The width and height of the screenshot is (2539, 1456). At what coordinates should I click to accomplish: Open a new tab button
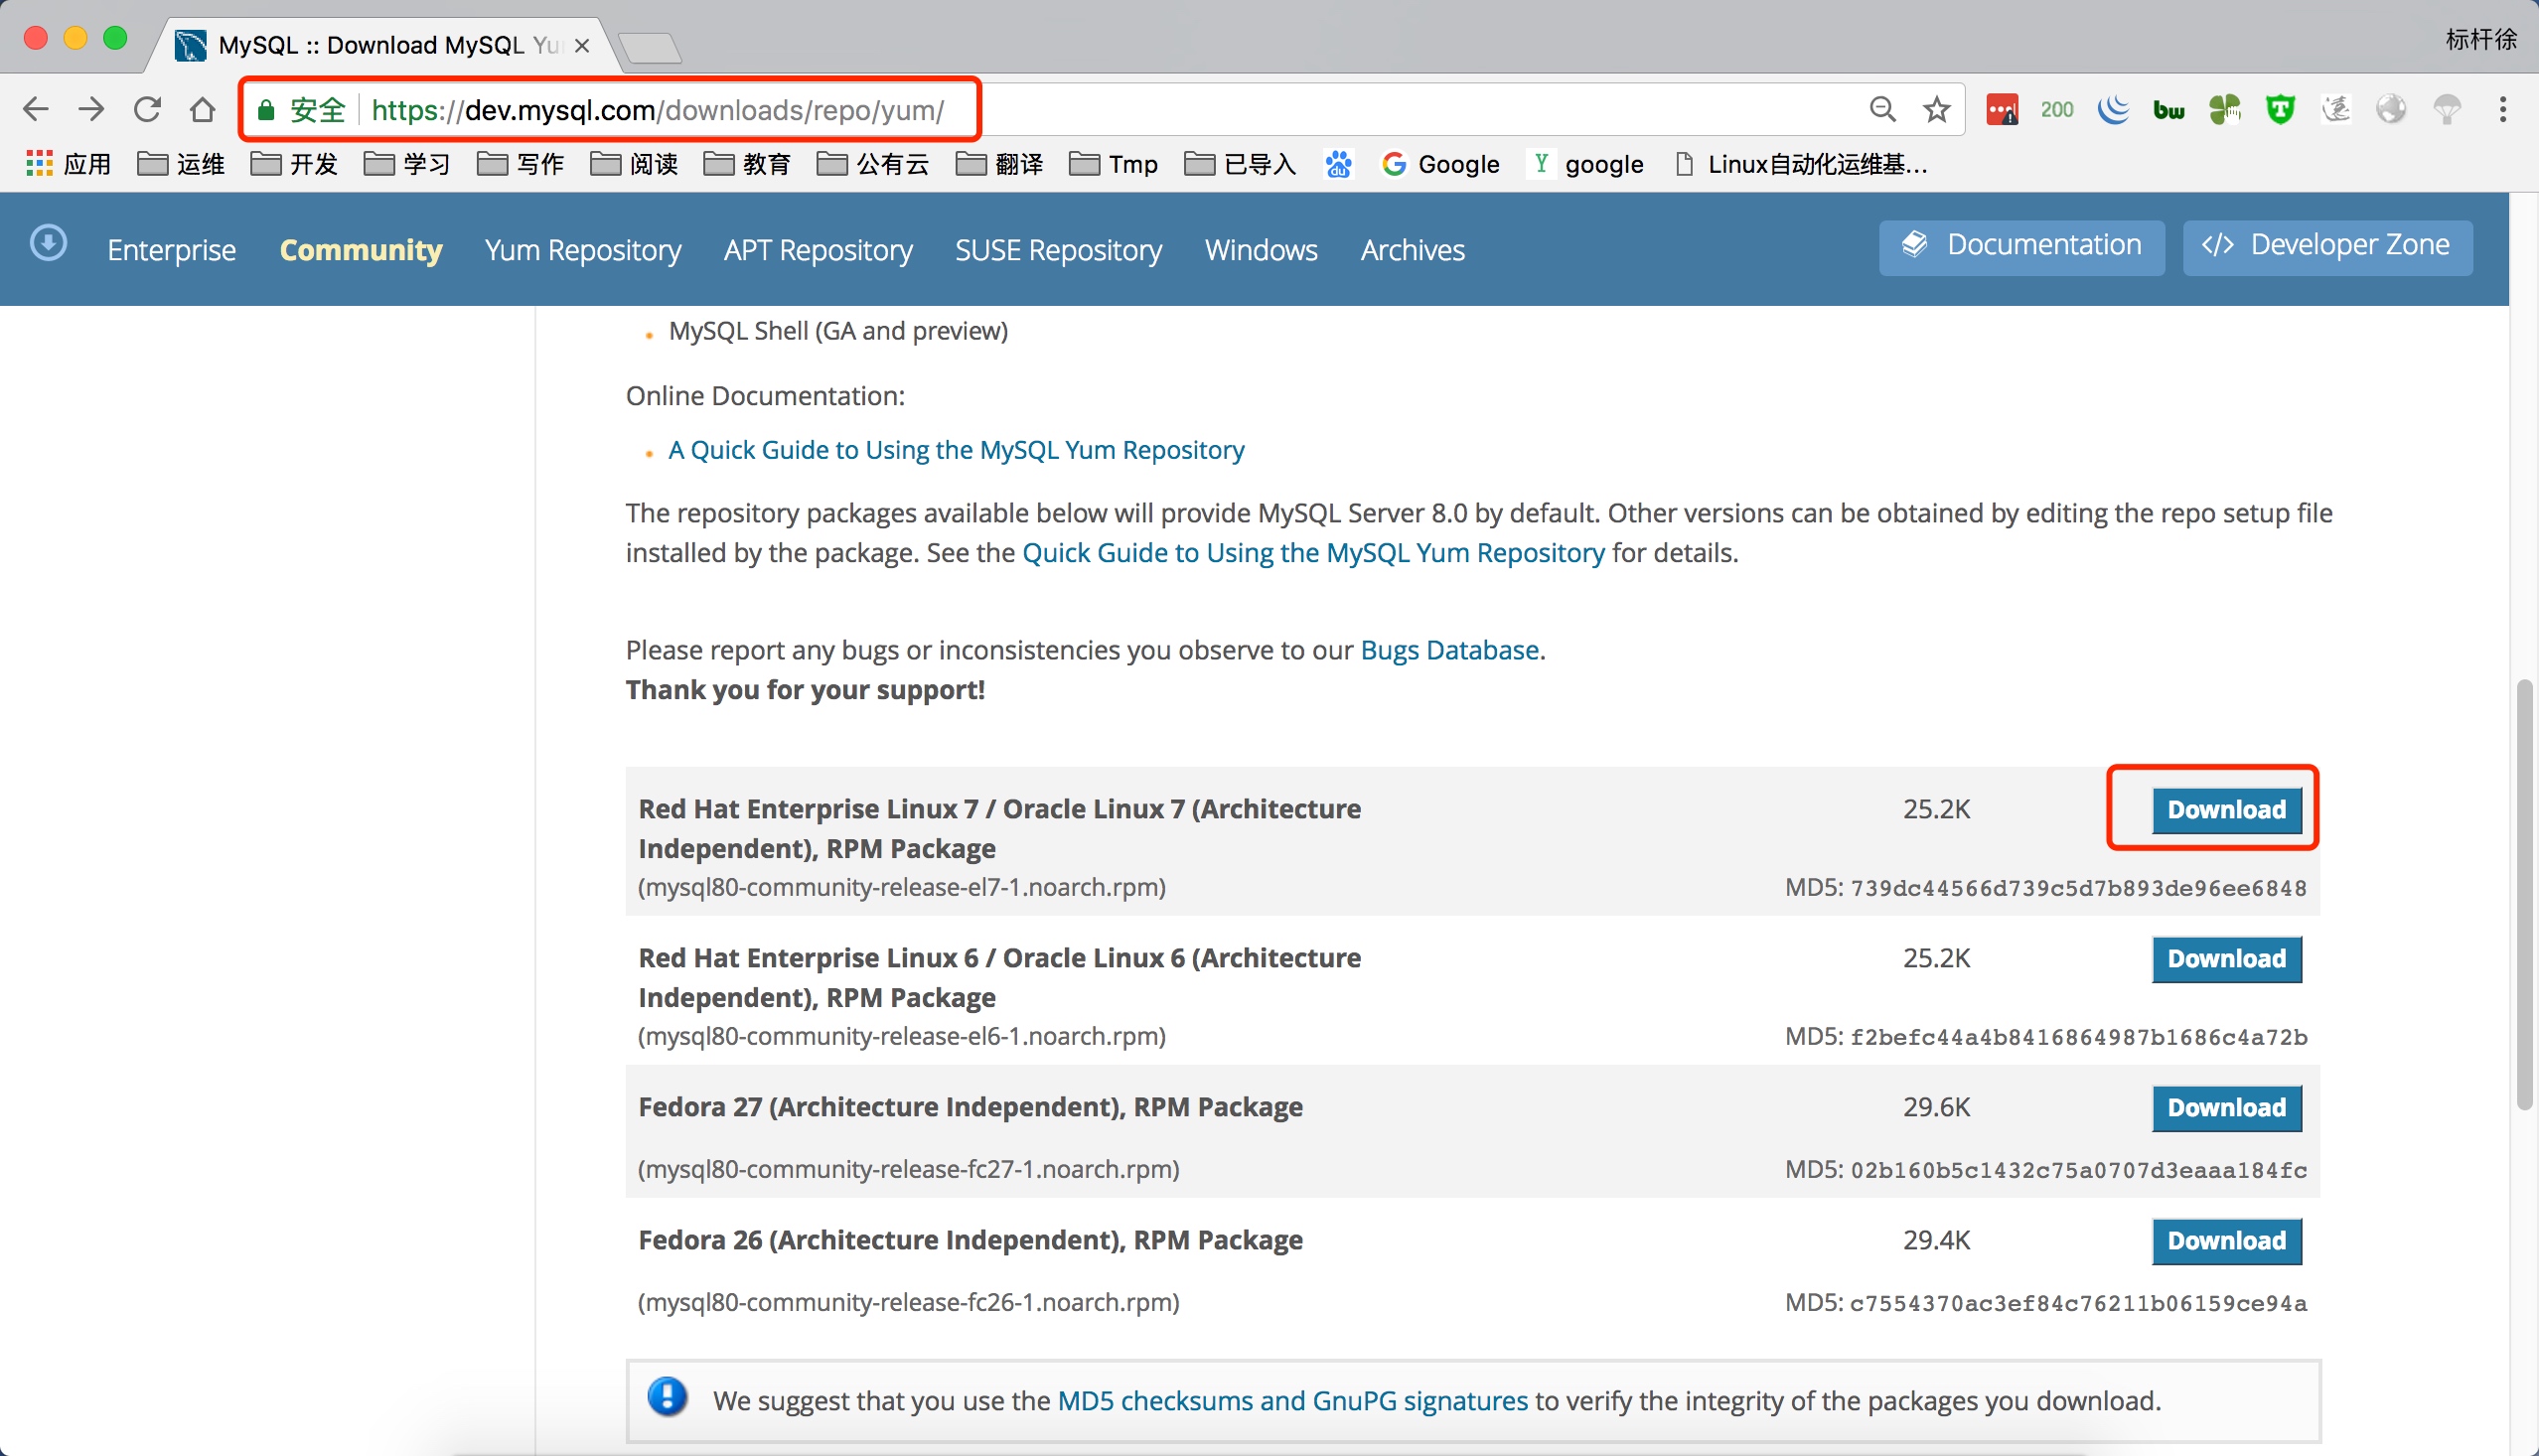[x=650, y=46]
